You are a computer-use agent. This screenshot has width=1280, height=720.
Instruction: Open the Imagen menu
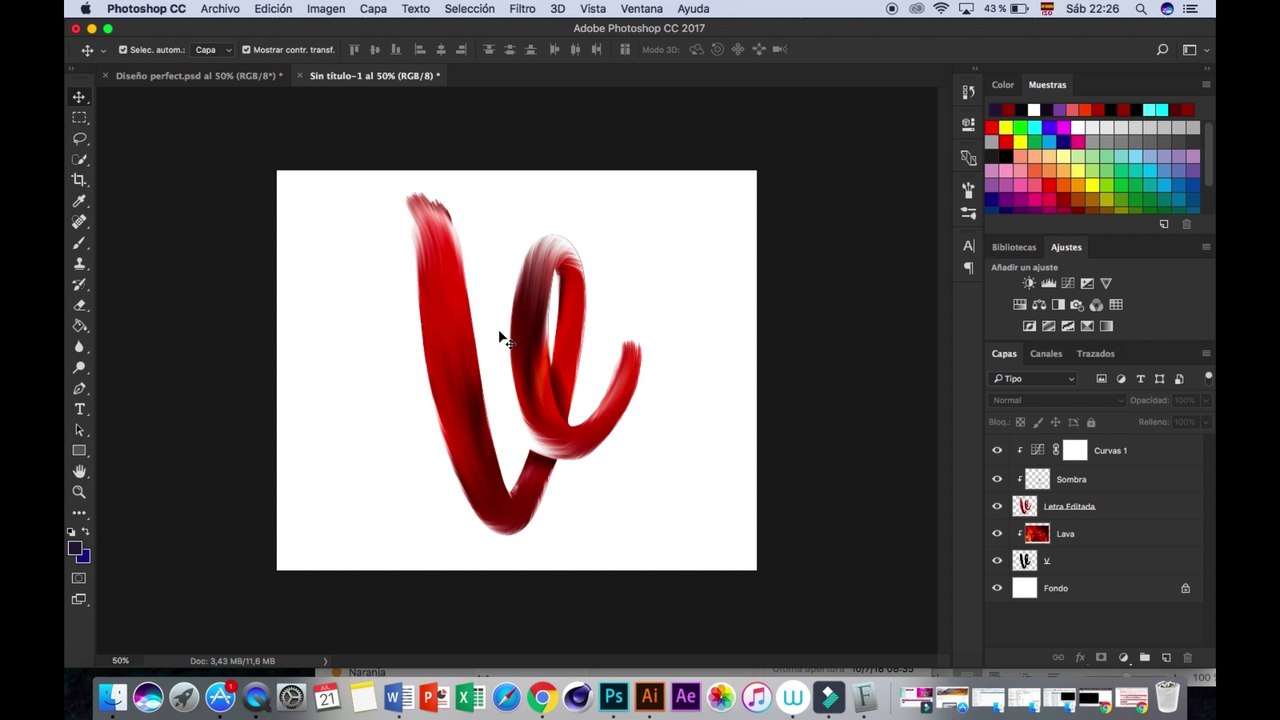click(326, 9)
